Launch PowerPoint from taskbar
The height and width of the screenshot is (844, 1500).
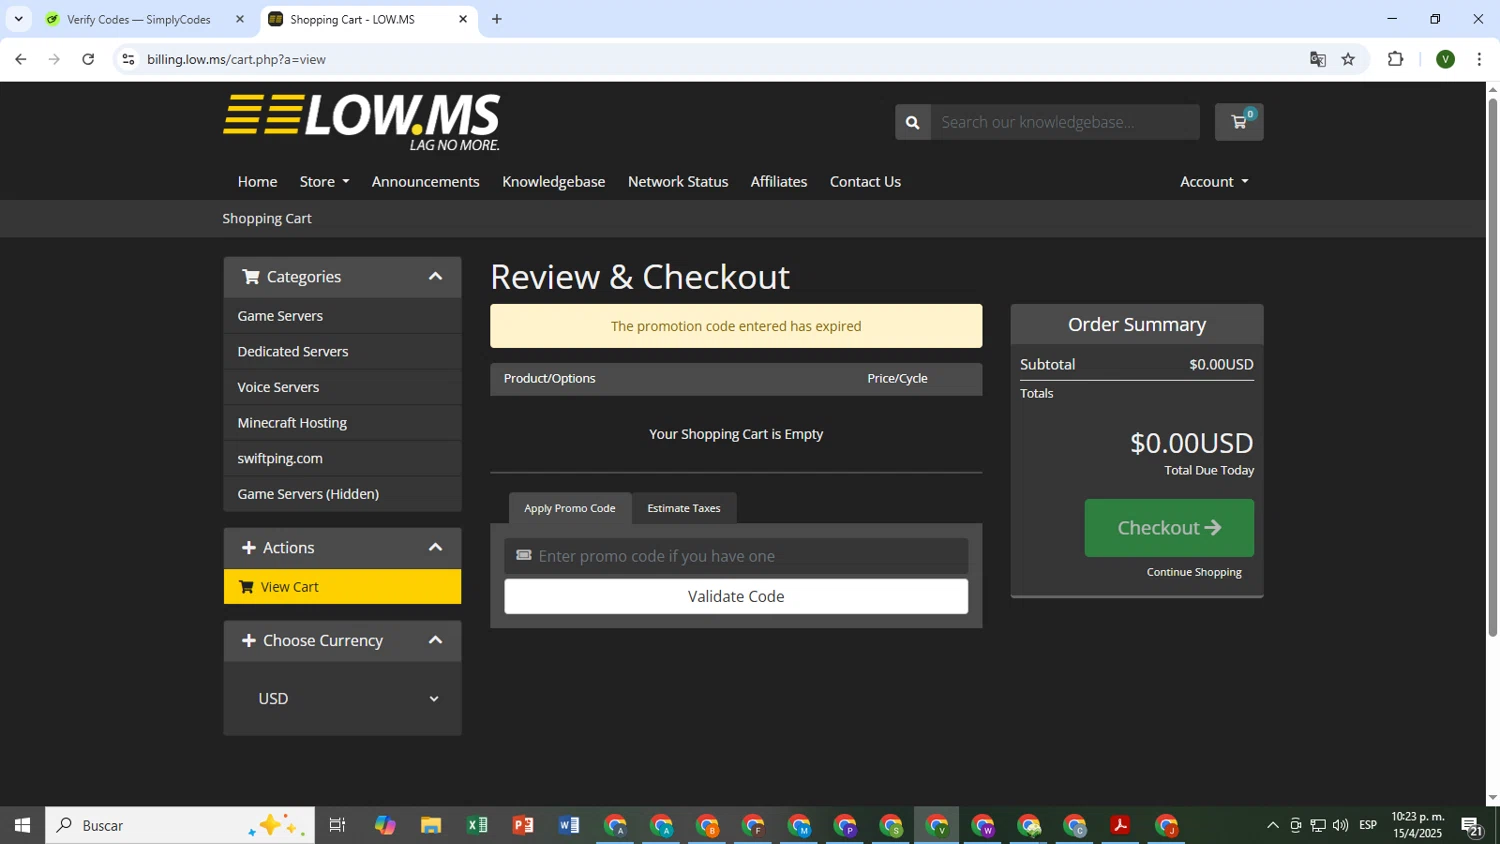click(x=523, y=825)
